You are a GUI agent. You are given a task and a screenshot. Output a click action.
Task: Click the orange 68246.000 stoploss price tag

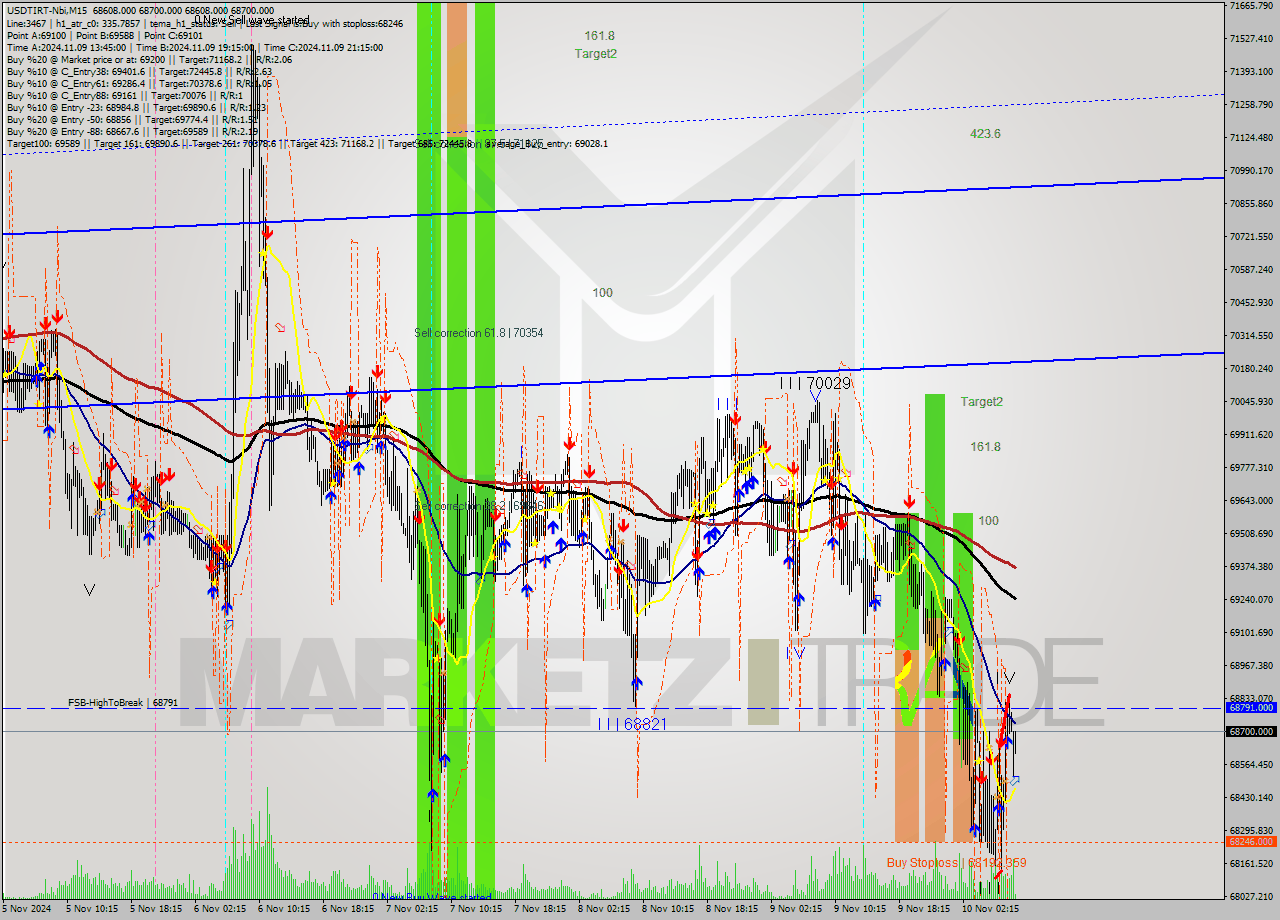coord(1251,842)
